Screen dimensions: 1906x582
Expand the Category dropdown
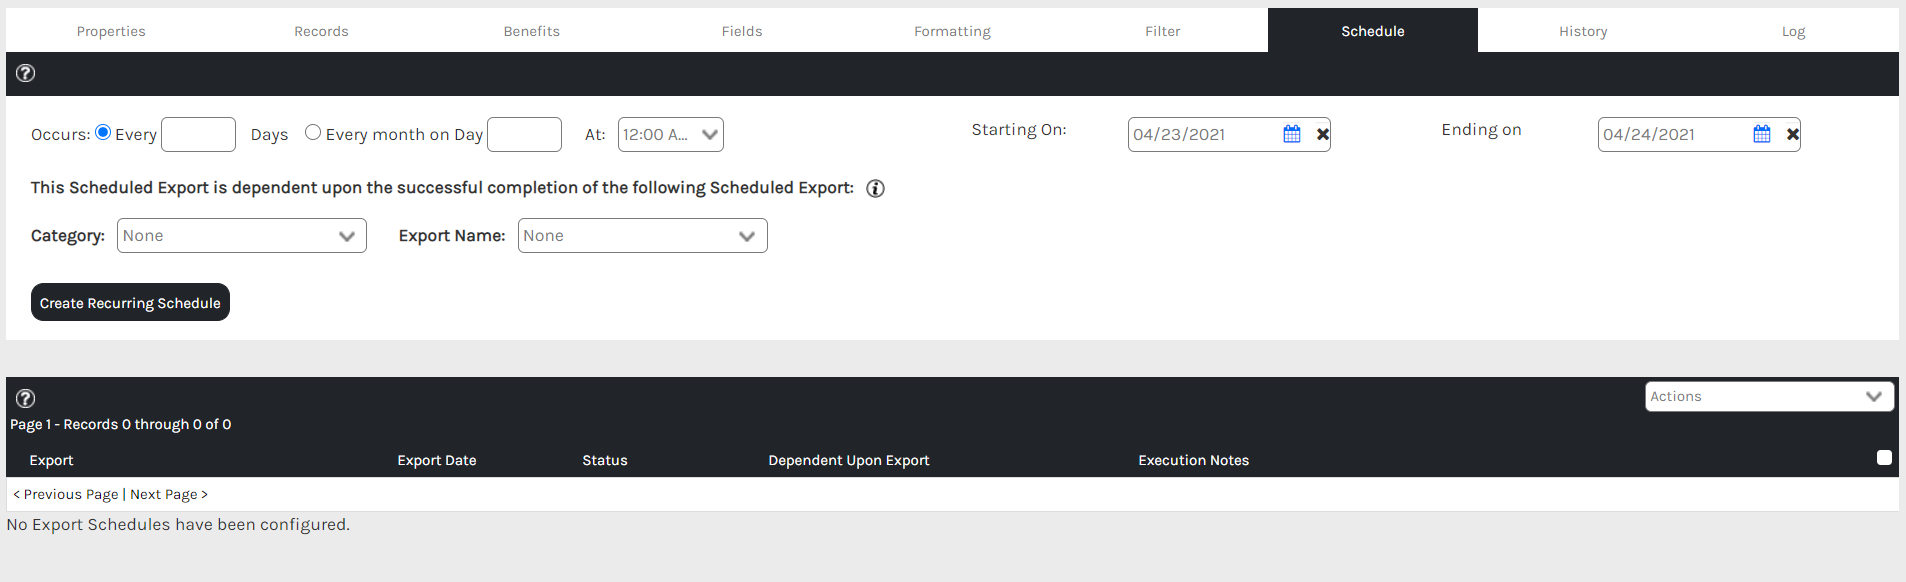click(x=241, y=236)
